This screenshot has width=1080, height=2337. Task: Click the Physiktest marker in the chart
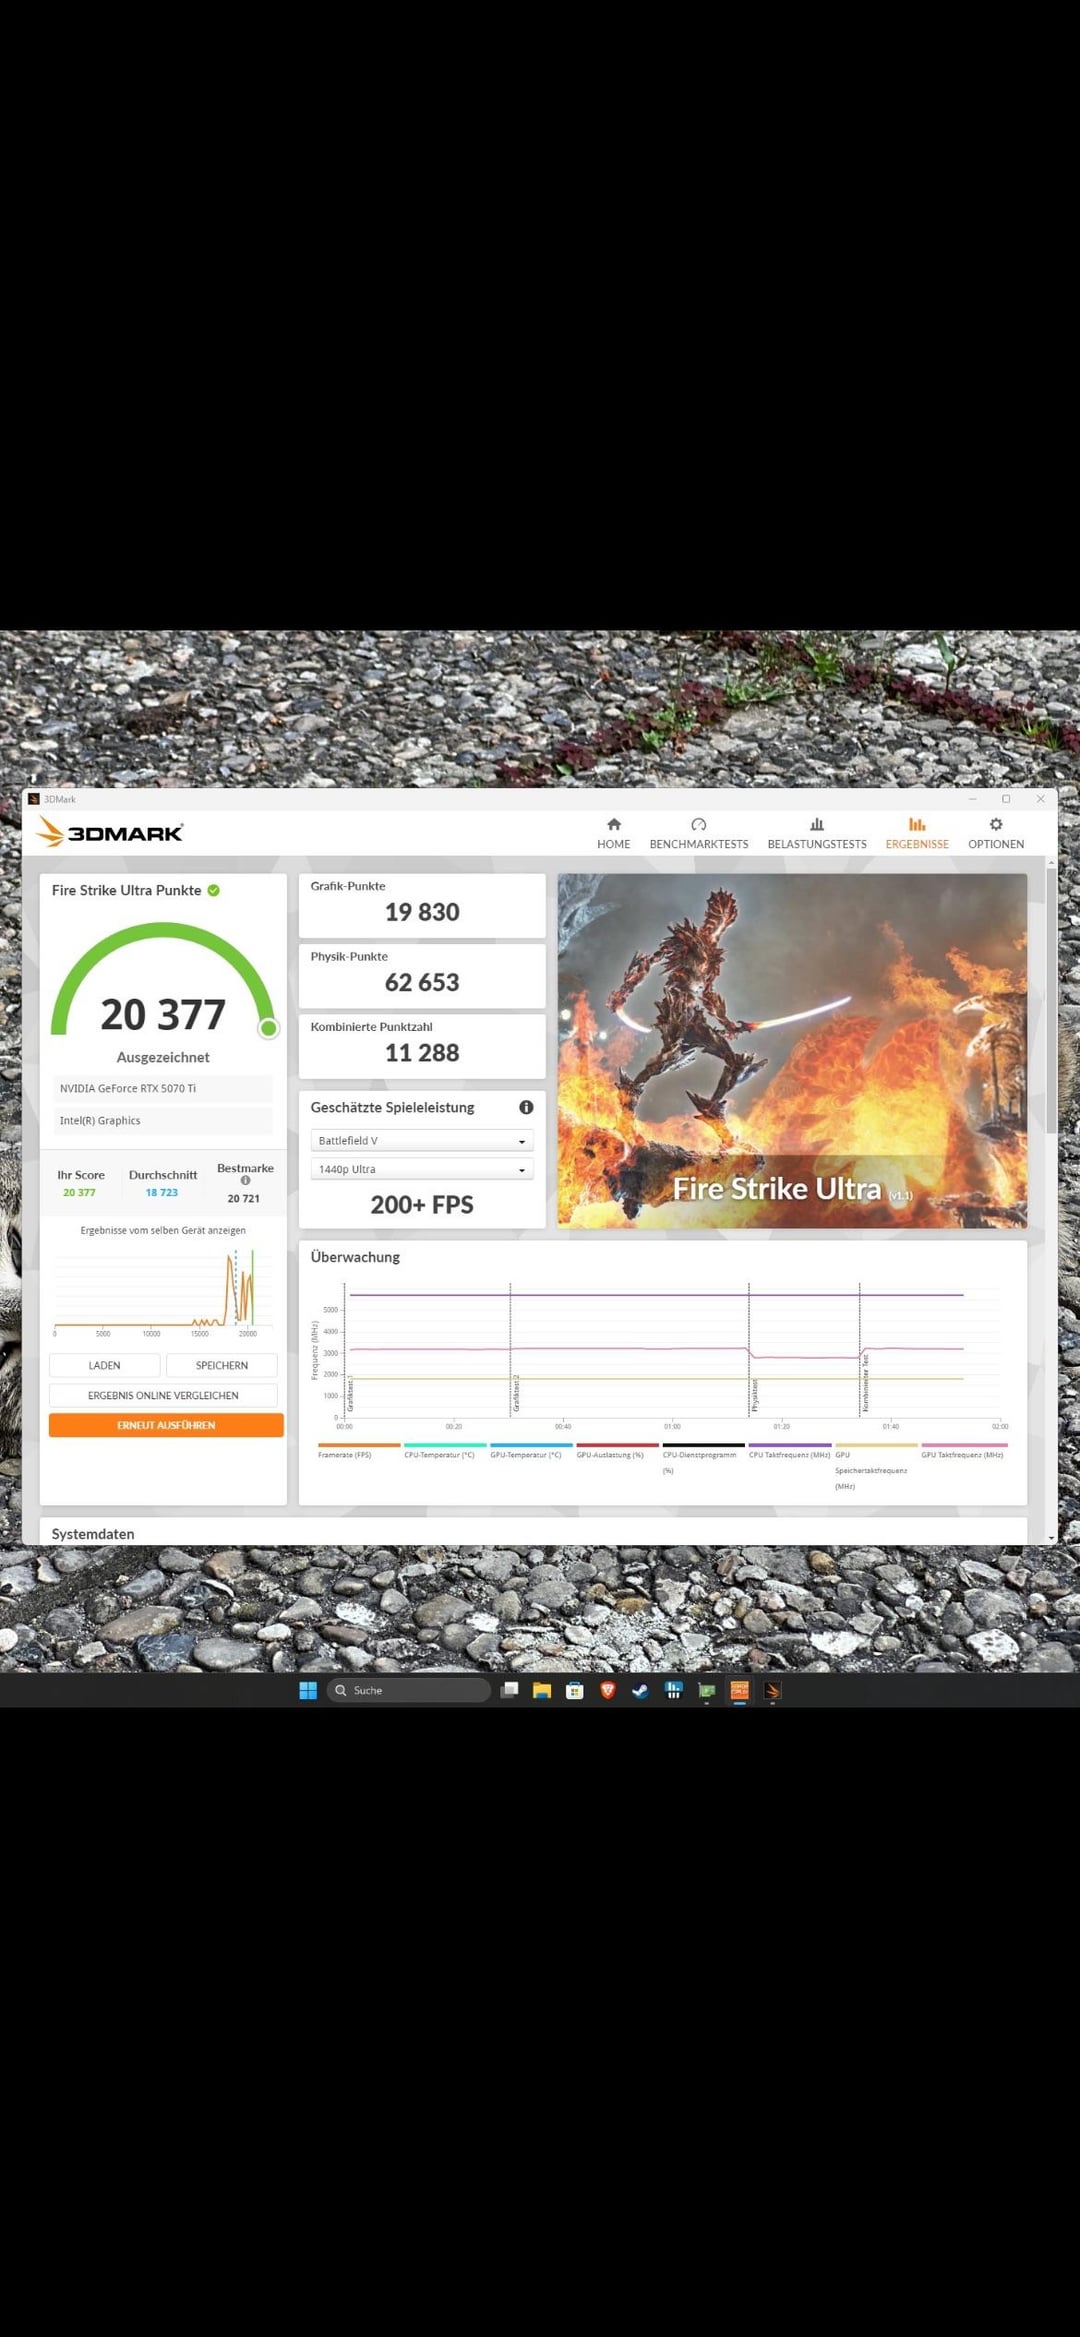[755, 1395]
